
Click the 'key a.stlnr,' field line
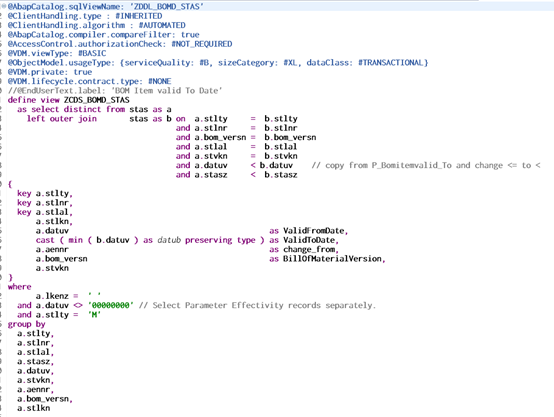coord(45,203)
